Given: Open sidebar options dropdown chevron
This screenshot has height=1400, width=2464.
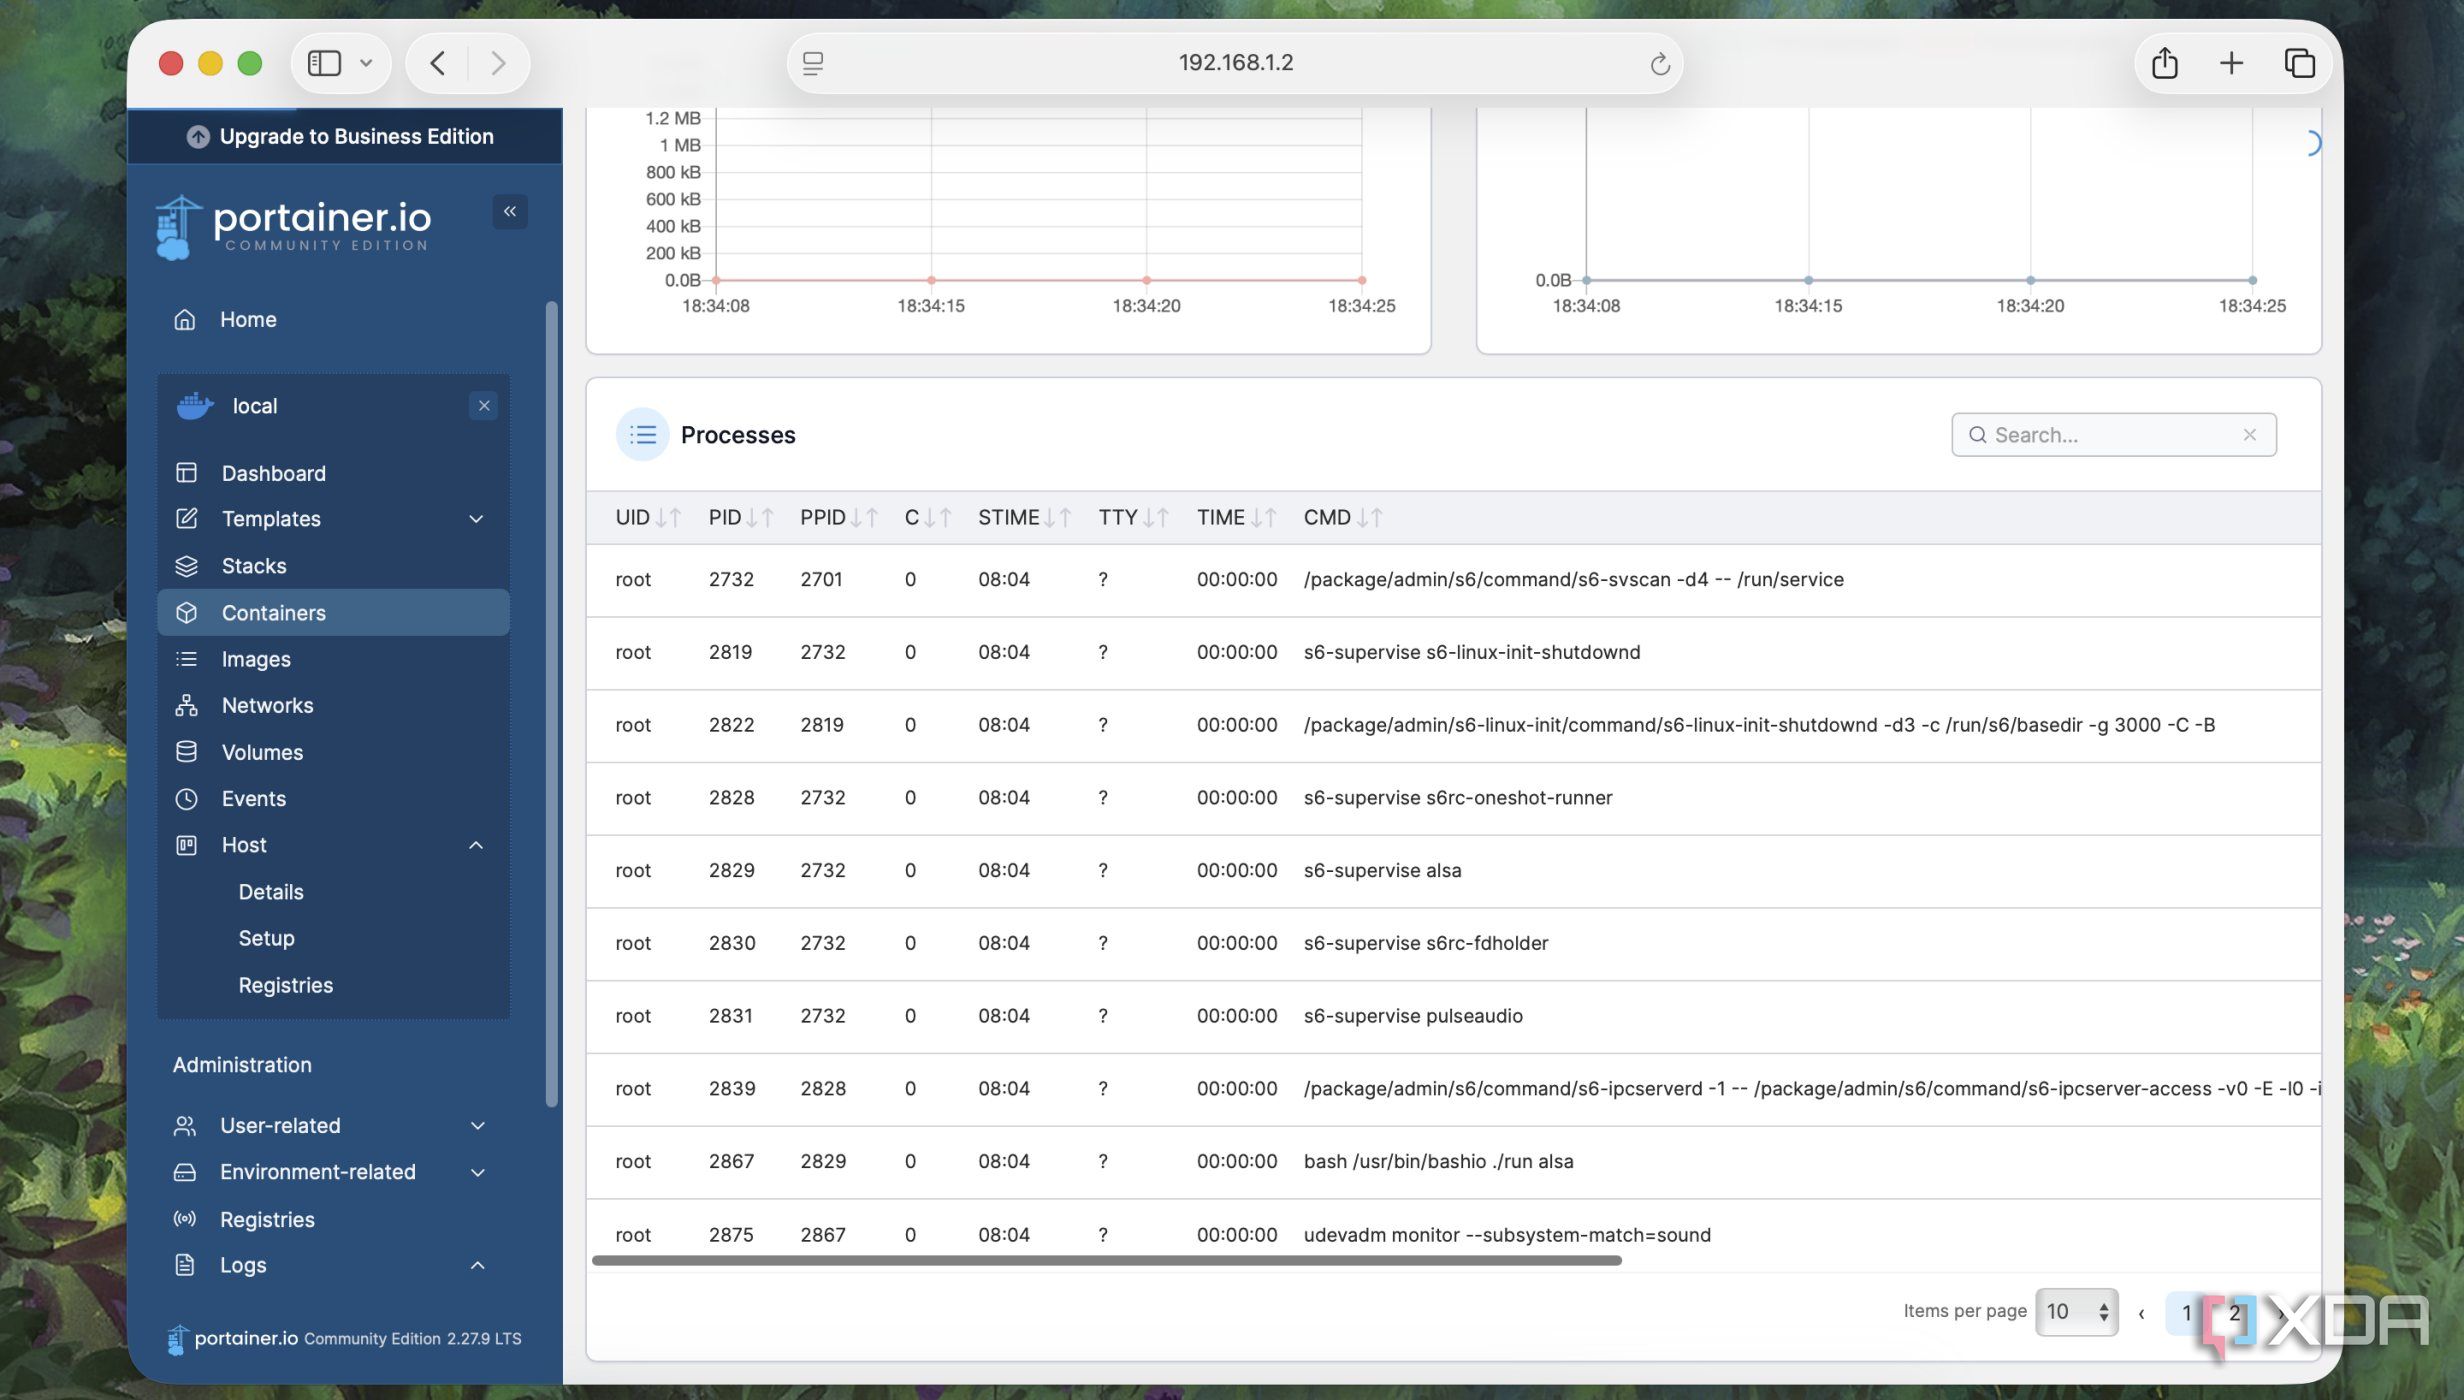Looking at the screenshot, I should pyautogui.click(x=366, y=63).
